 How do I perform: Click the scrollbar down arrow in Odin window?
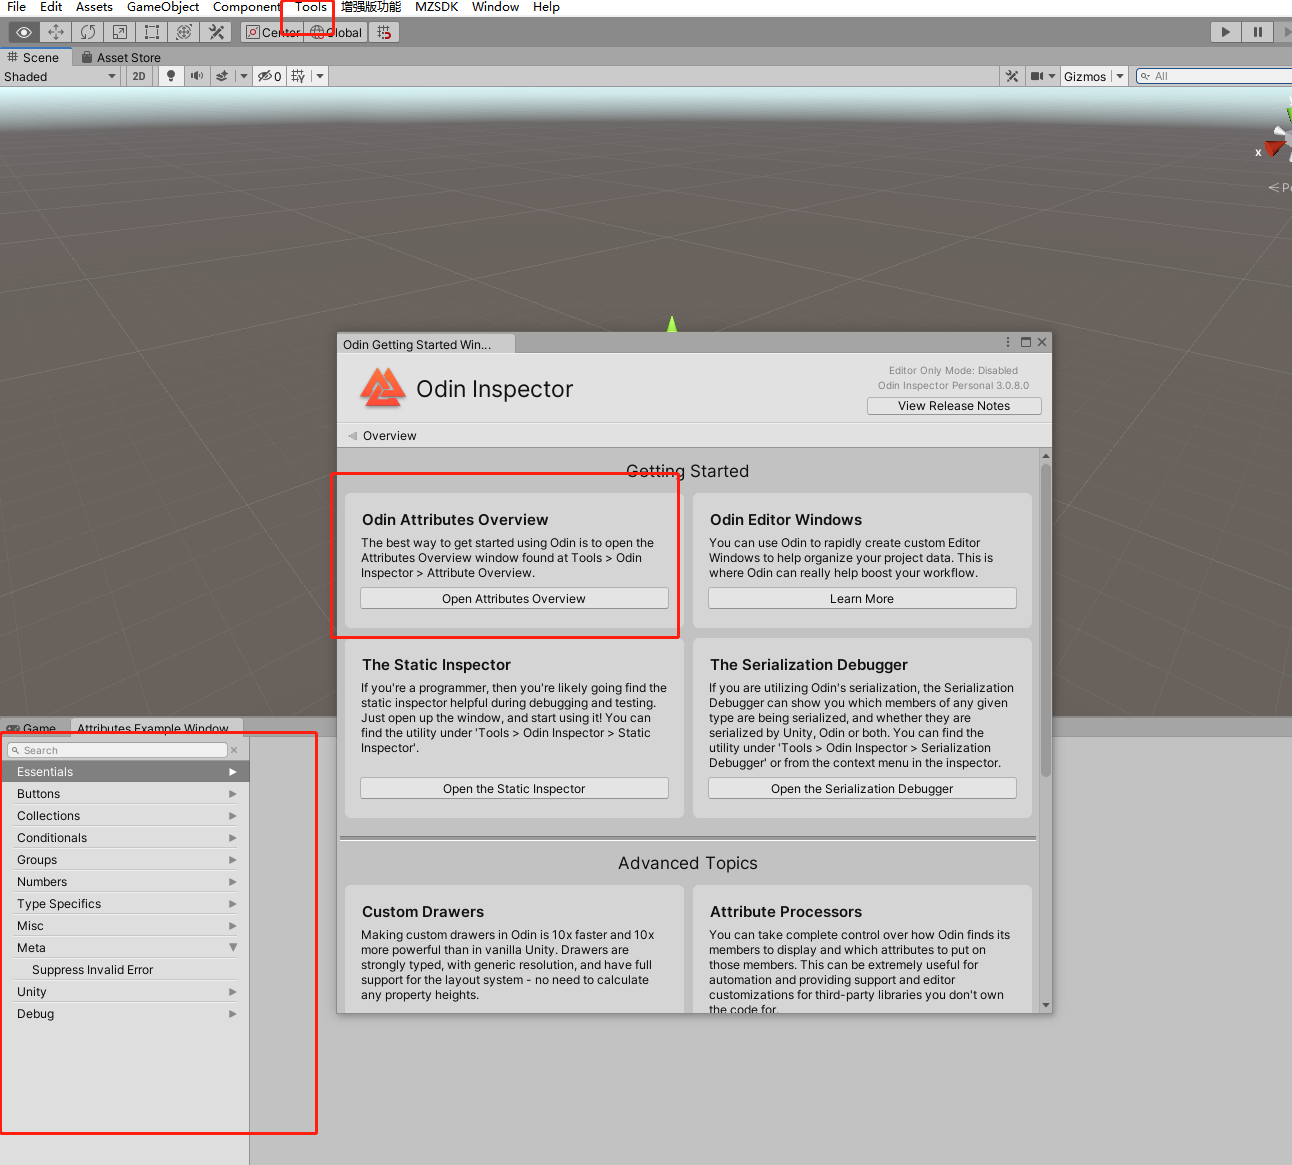tap(1046, 1005)
